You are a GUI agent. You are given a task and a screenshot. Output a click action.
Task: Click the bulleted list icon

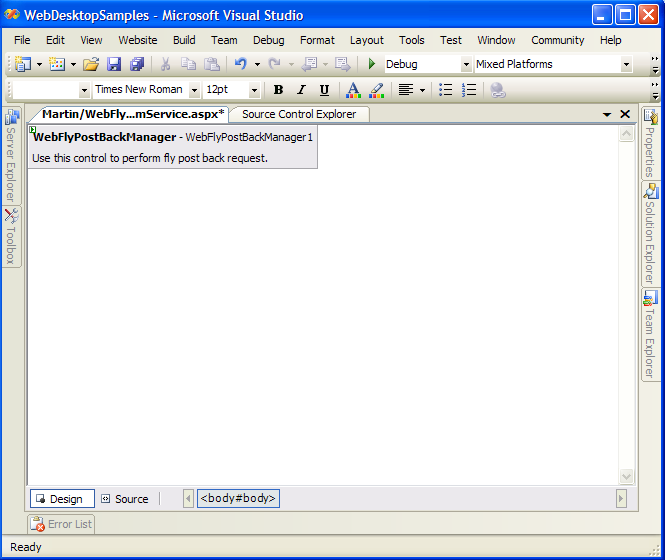click(x=446, y=90)
